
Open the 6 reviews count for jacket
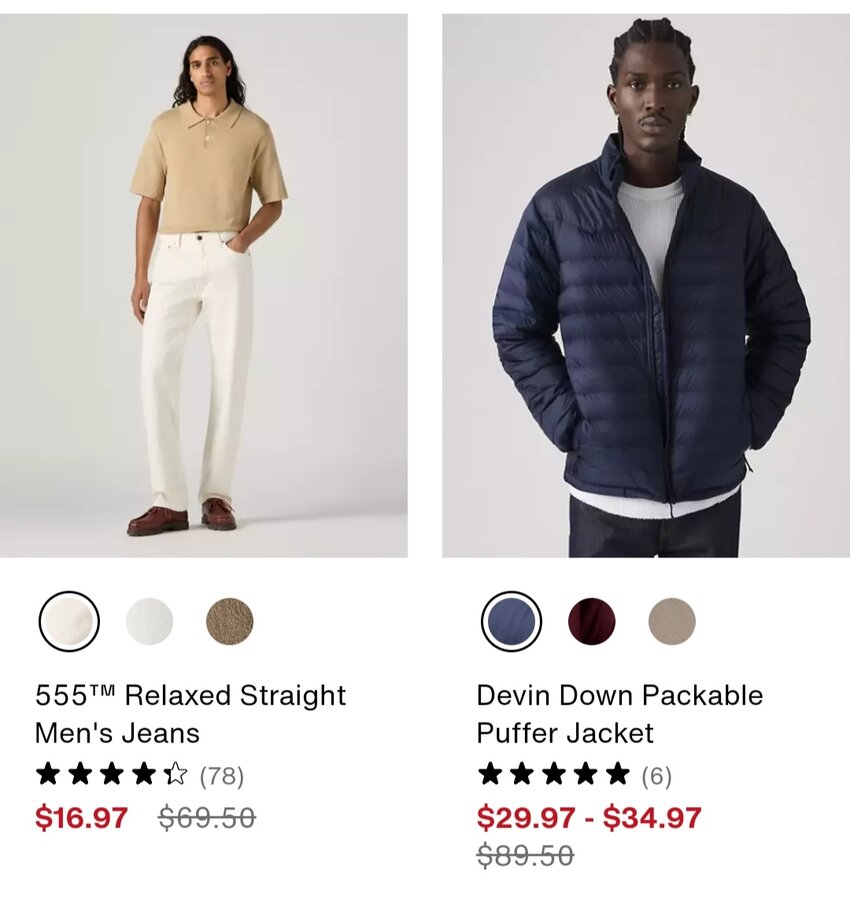pyautogui.click(x=657, y=775)
